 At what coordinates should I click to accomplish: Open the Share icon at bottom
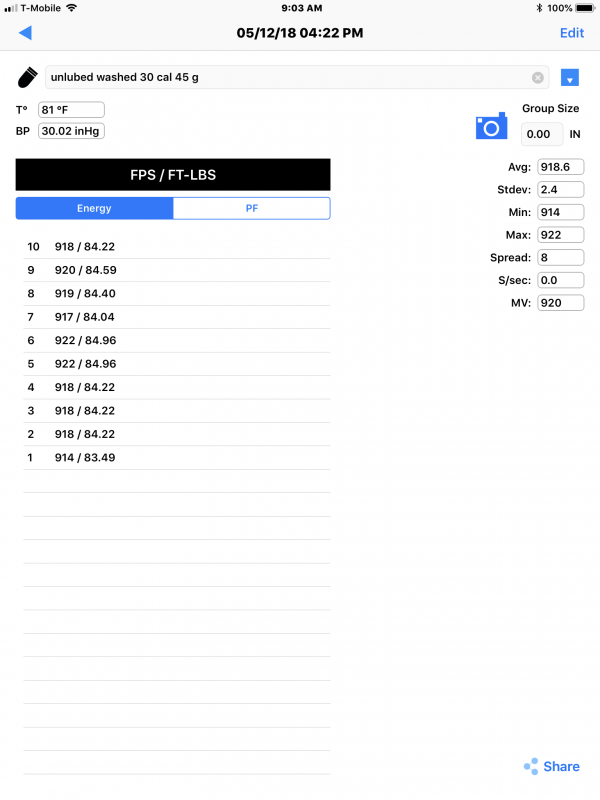tap(552, 766)
